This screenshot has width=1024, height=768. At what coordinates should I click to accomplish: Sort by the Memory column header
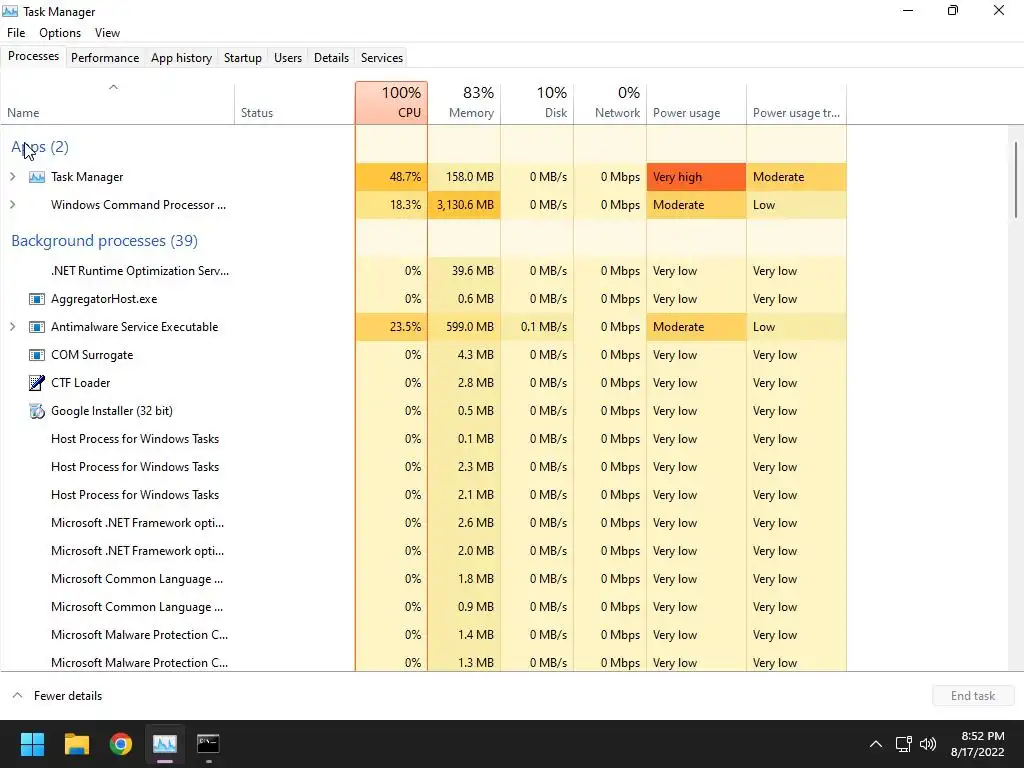464,103
